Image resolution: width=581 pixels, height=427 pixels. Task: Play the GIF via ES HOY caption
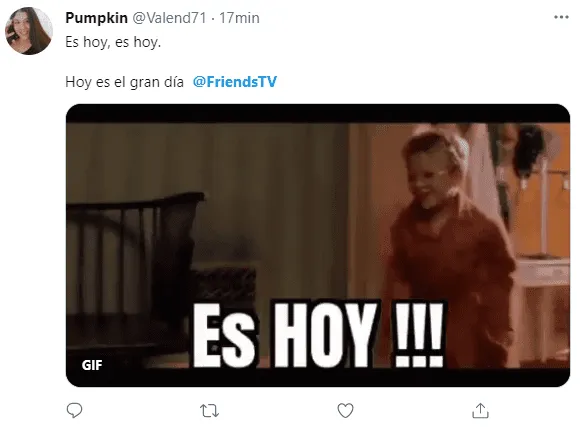[x=318, y=334]
